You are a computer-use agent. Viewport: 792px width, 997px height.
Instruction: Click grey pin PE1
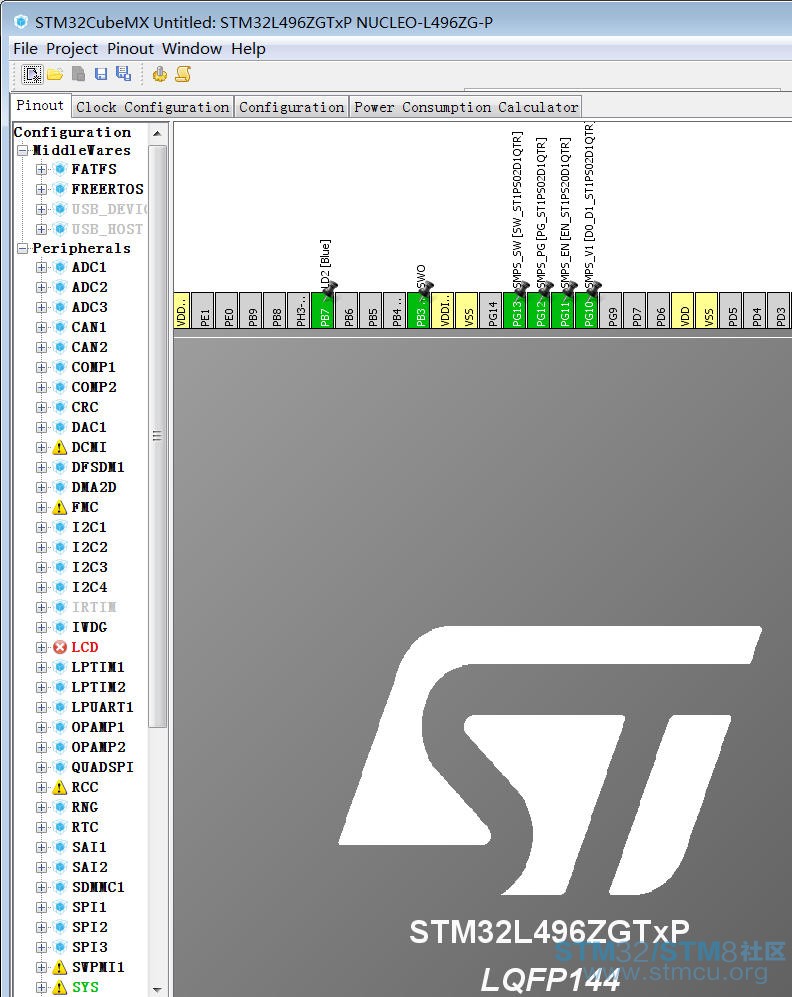pos(203,310)
